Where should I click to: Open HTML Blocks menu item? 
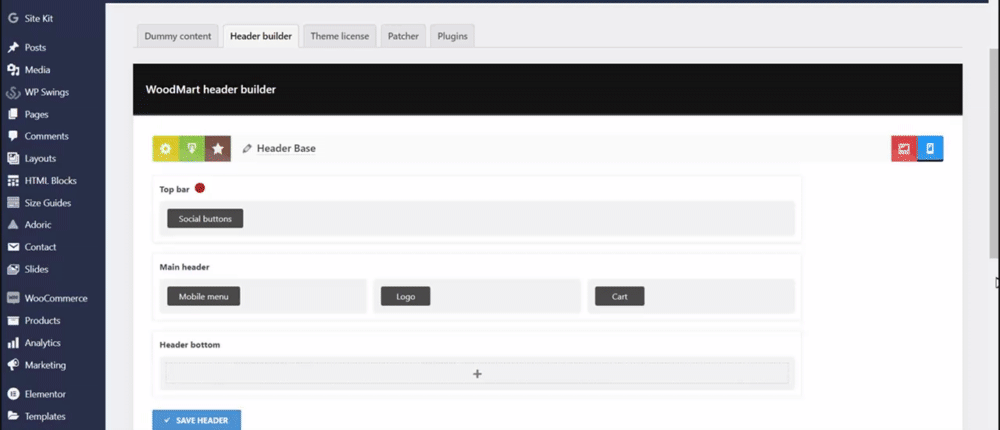click(x=52, y=181)
